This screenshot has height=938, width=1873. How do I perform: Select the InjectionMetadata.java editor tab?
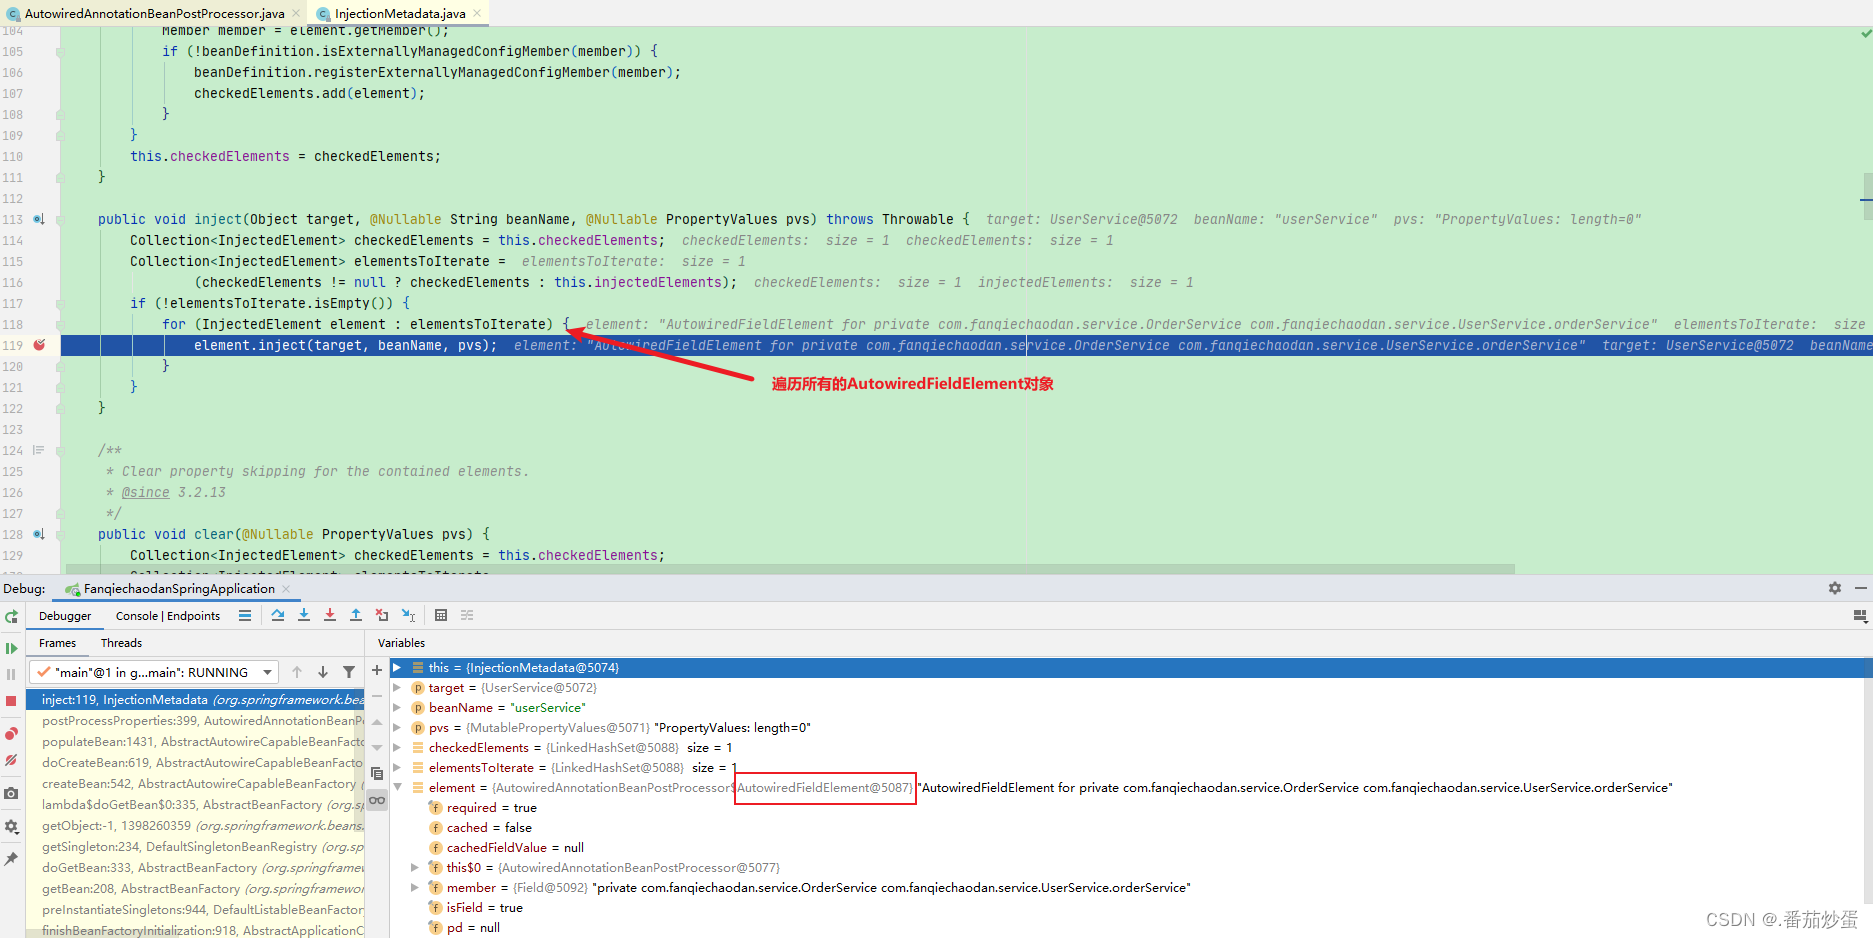[x=400, y=13]
